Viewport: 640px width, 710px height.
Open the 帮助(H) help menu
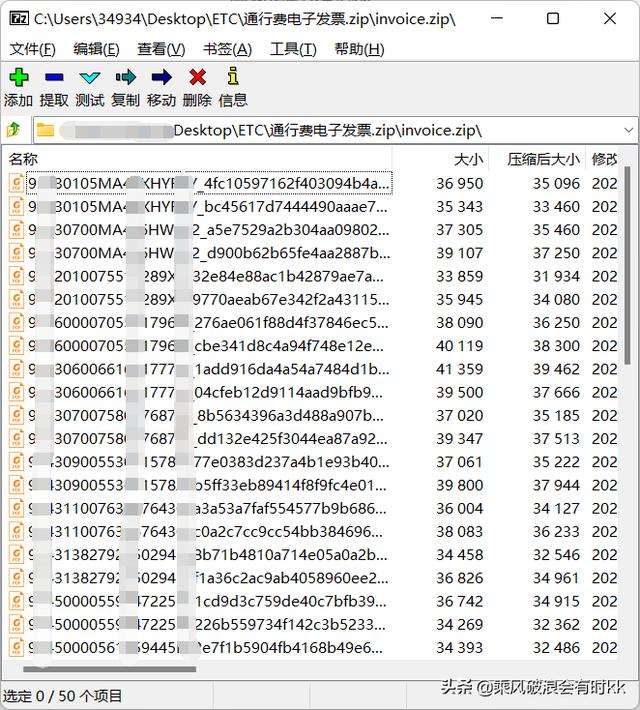(x=359, y=49)
